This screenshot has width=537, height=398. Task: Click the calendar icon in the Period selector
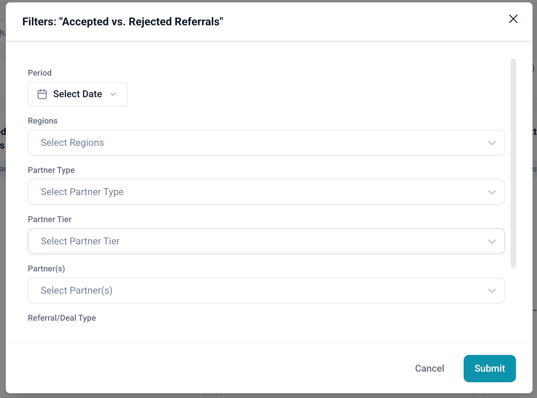tap(42, 94)
